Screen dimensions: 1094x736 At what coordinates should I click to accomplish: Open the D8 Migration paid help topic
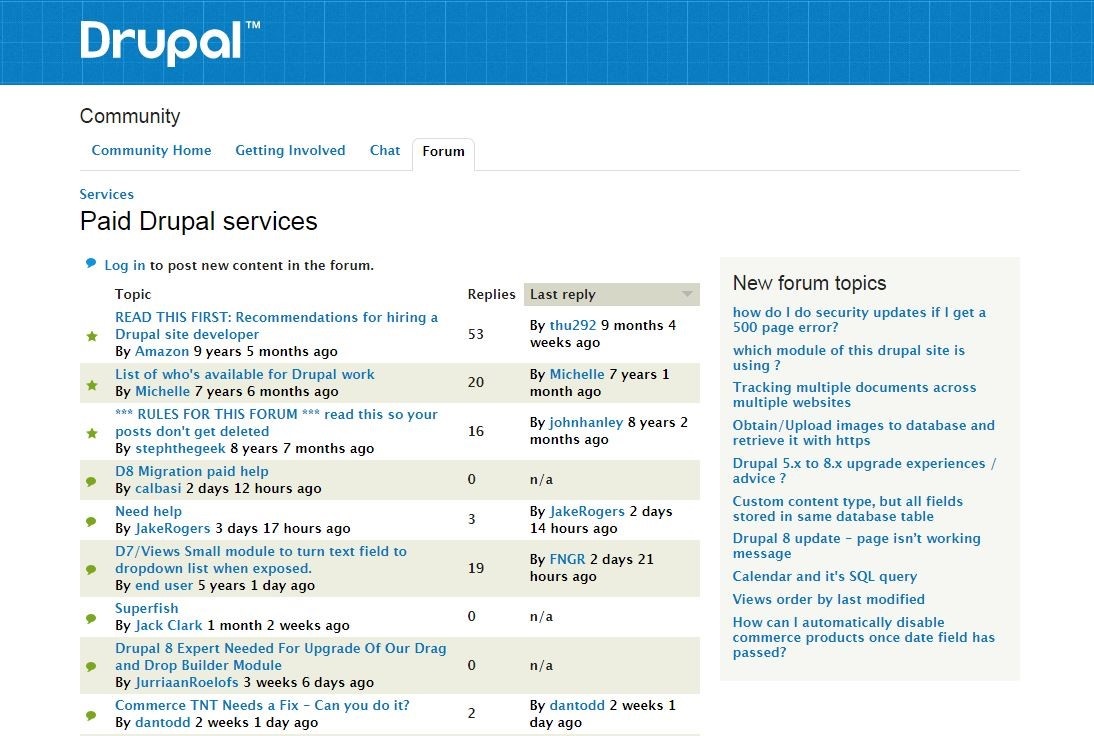192,471
